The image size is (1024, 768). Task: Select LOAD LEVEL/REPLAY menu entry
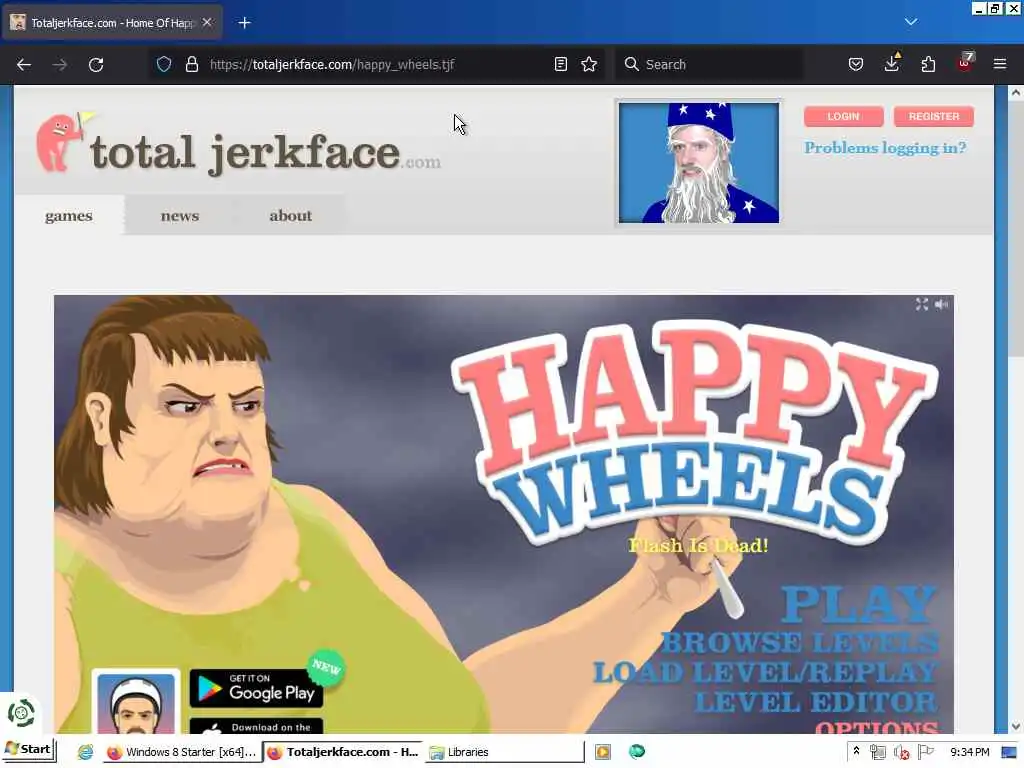[x=765, y=673]
